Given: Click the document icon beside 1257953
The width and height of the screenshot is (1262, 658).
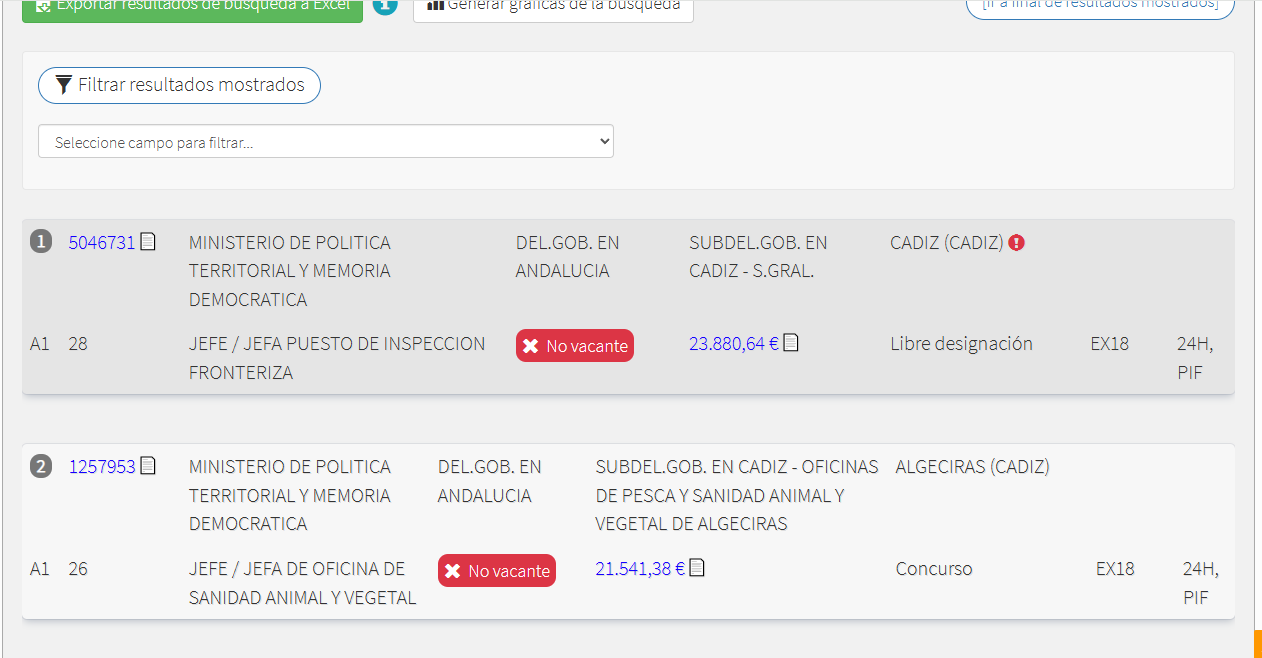Looking at the screenshot, I should tap(148, 466).
